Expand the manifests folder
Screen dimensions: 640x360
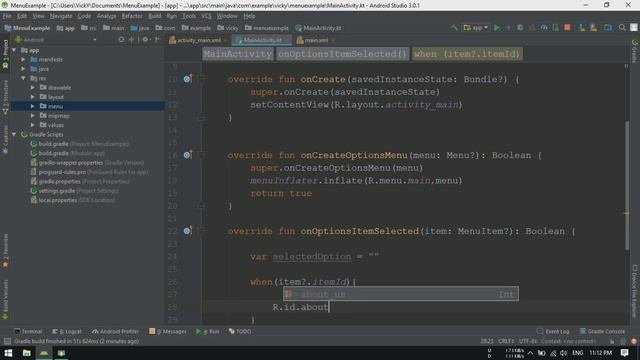pyautogui.click(x=23, y=60)
